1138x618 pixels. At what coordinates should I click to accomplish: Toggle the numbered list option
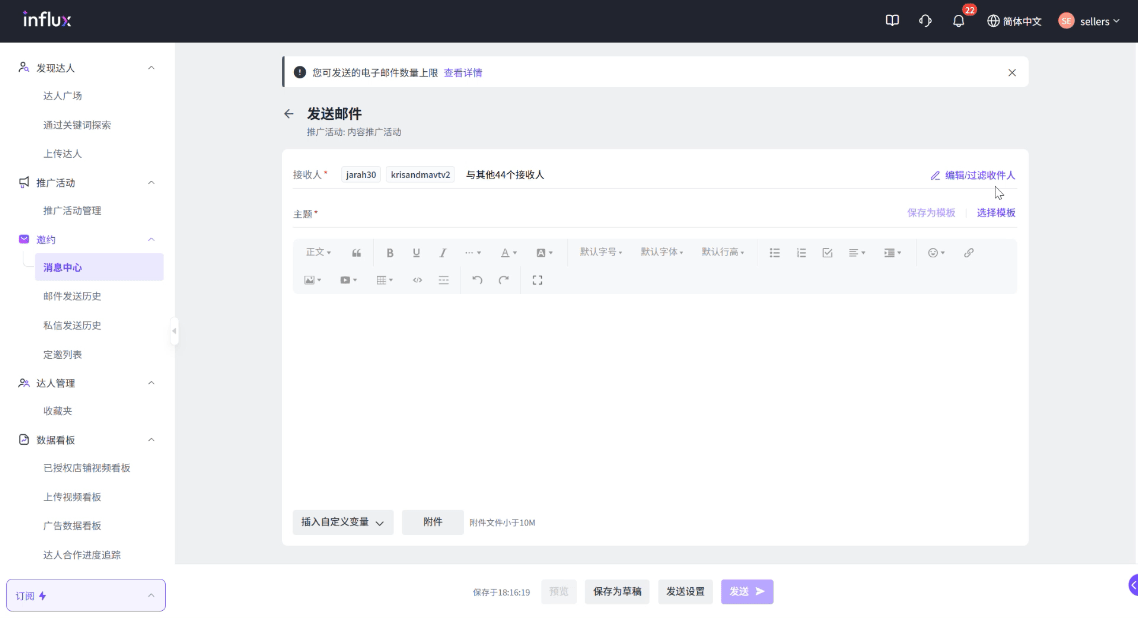click(801, 253)
